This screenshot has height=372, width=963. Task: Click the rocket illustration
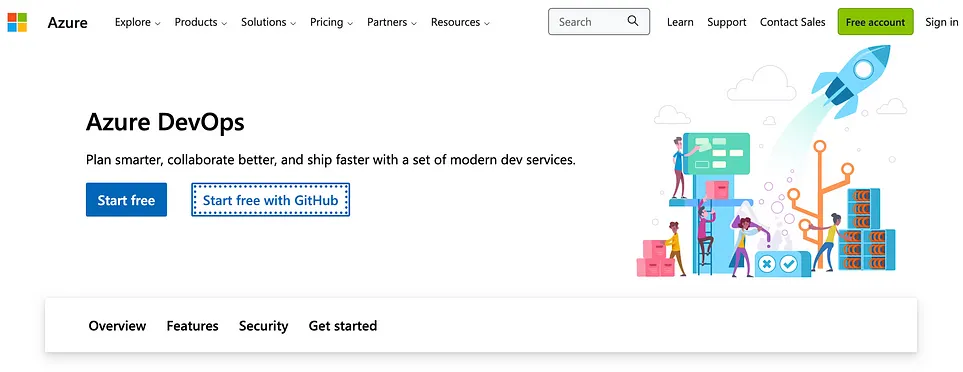(x=851, y=78)
